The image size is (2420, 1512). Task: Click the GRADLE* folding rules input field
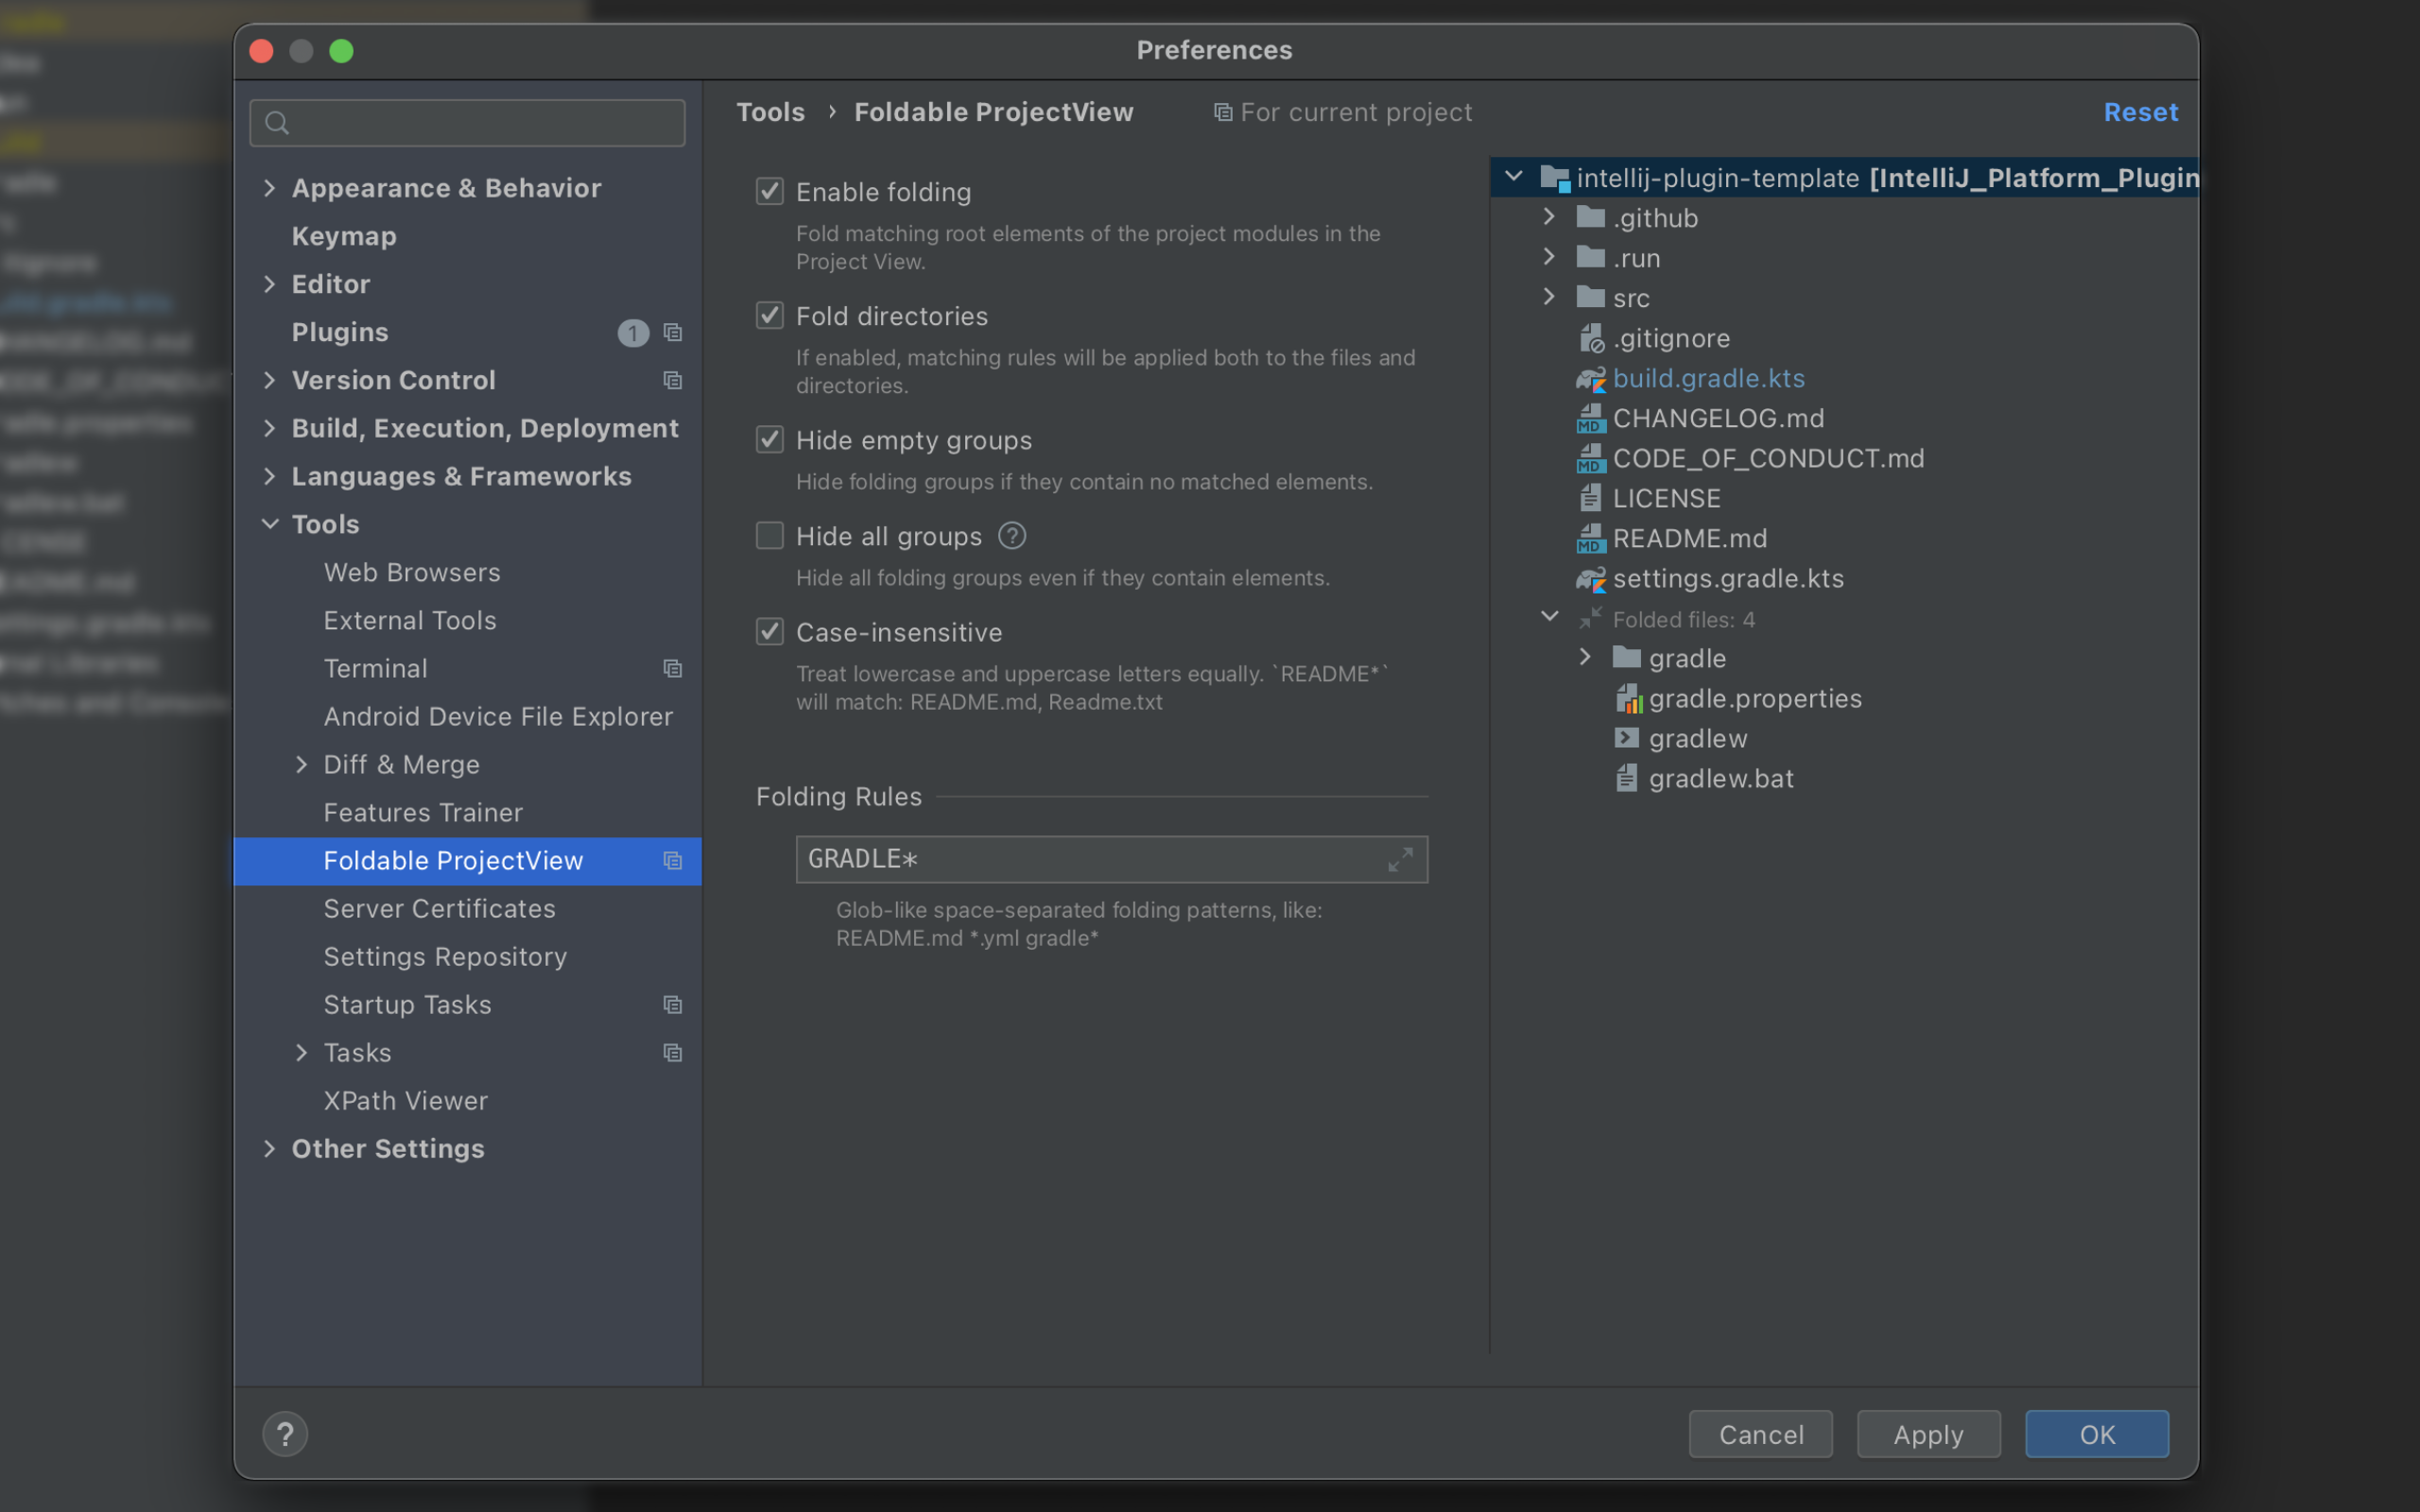[1103, 859]
